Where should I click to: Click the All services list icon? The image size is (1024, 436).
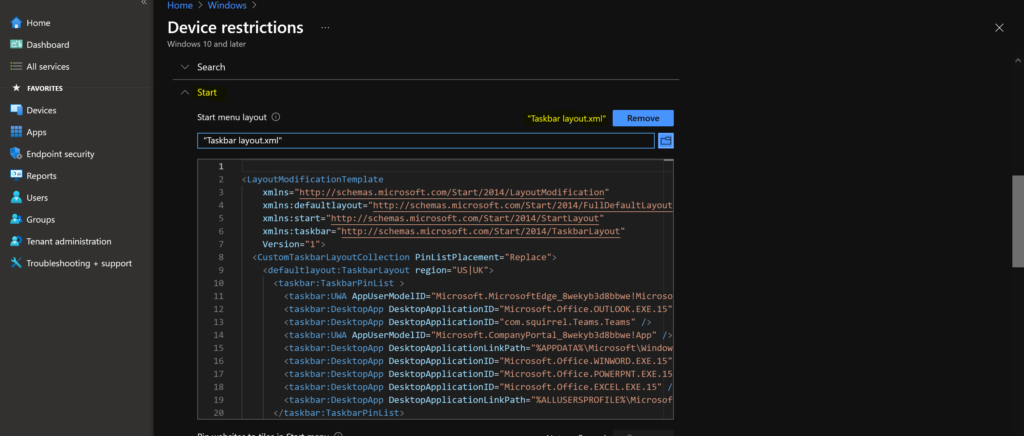click(x=16, y=67)
